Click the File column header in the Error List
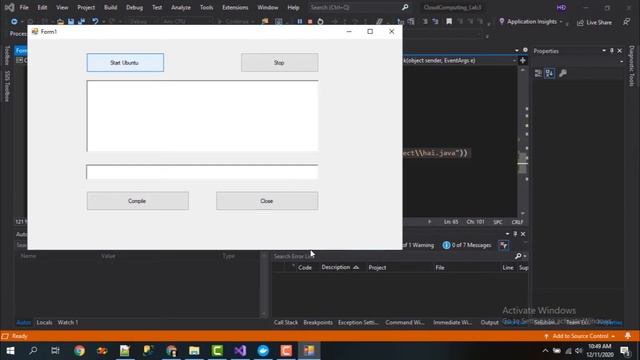This screenshot has height=360, width=640. (x=440, y=267)
